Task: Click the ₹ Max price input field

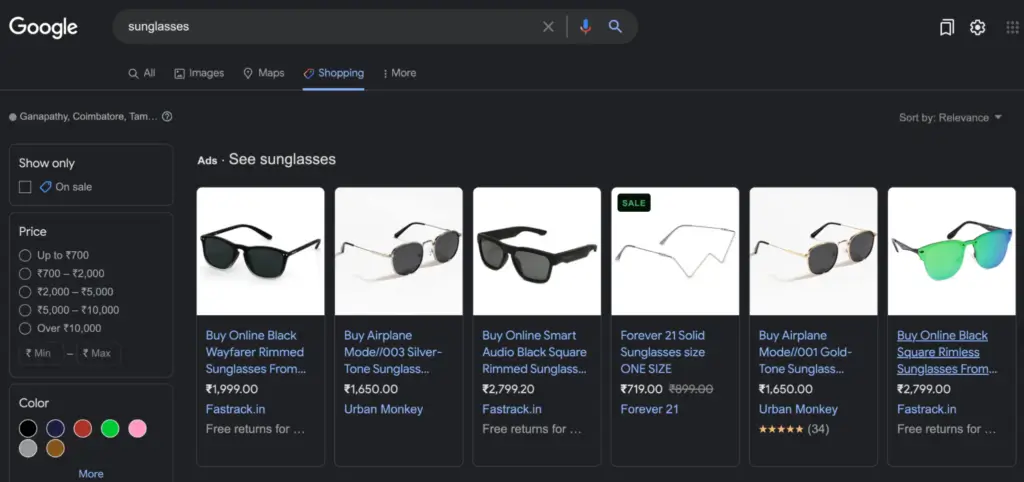Action: tap(99, 353)
